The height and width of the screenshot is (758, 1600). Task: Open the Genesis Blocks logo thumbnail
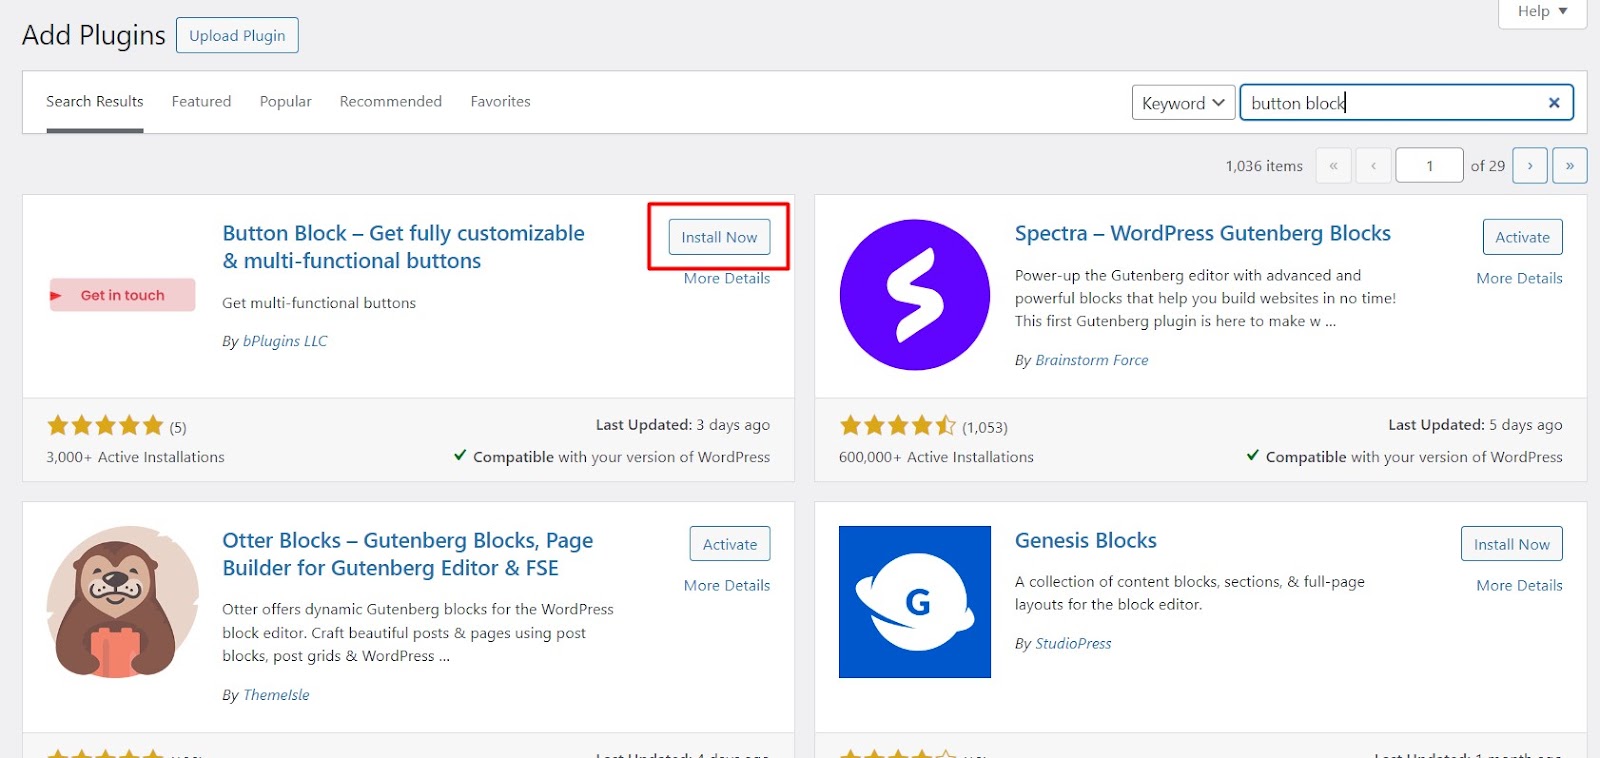915,602
